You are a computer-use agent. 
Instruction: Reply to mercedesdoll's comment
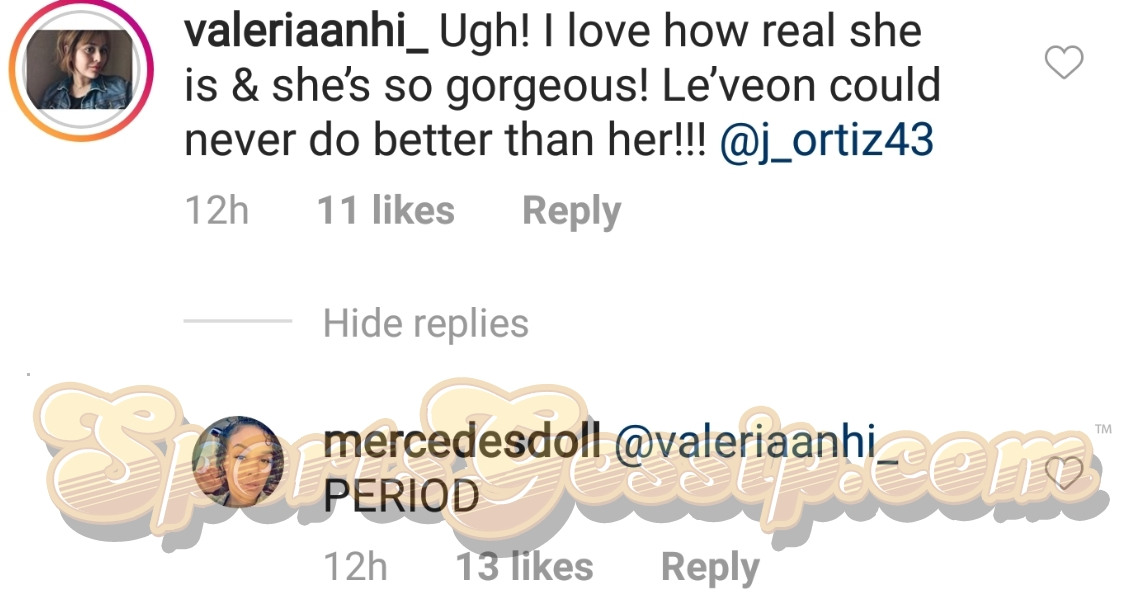coord(710,567)
